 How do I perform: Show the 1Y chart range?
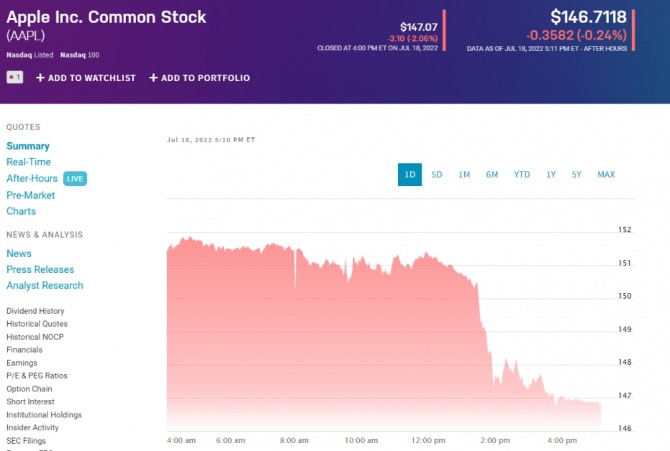pyautogui.click(x=551, y=175)
